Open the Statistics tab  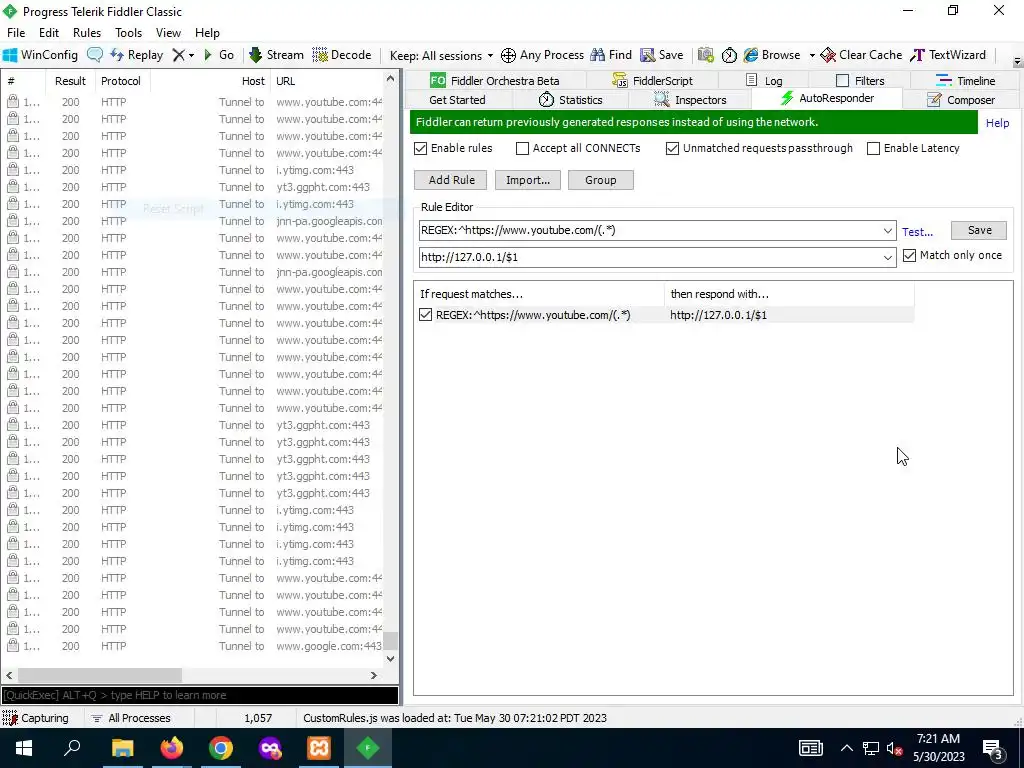click(571, 100)
